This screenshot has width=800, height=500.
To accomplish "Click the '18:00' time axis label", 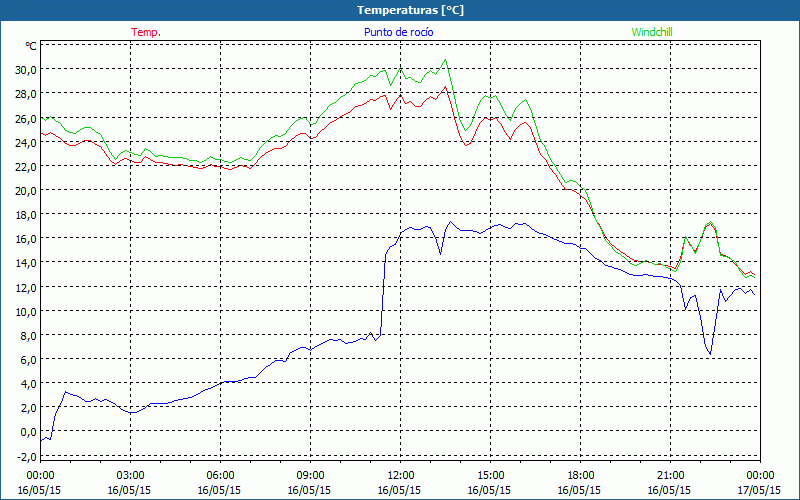I will tap(580, 476).
